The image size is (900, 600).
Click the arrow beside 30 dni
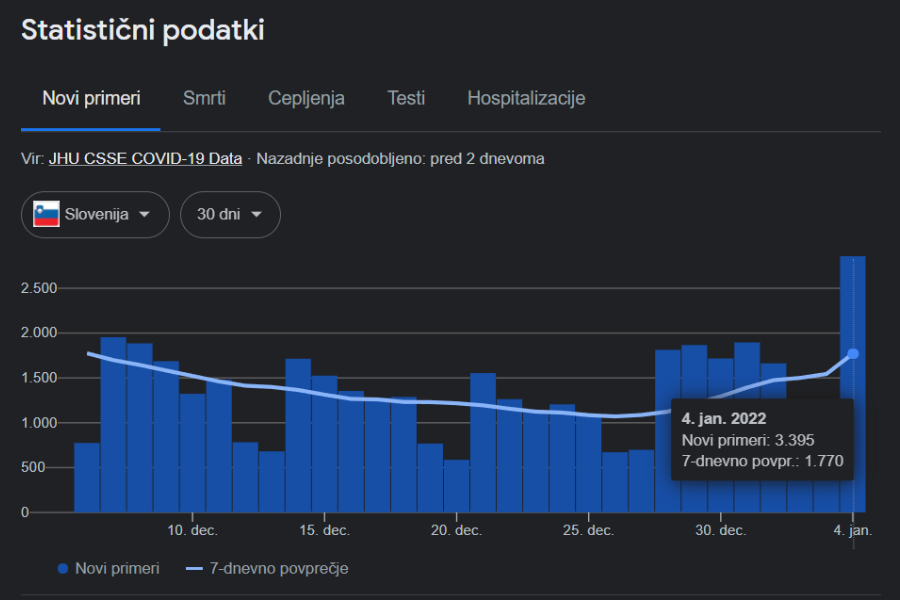pyautogui.click(x=257, y=214)
